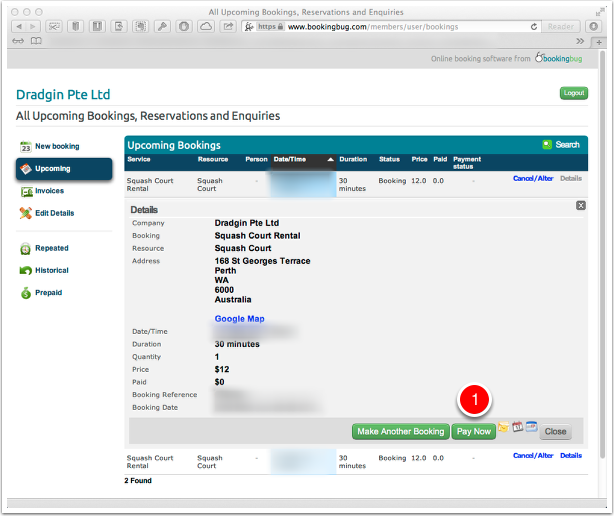This screenshot has height=516, width=614.
Task: Click the Search link in bookings header
Action: 561,144
